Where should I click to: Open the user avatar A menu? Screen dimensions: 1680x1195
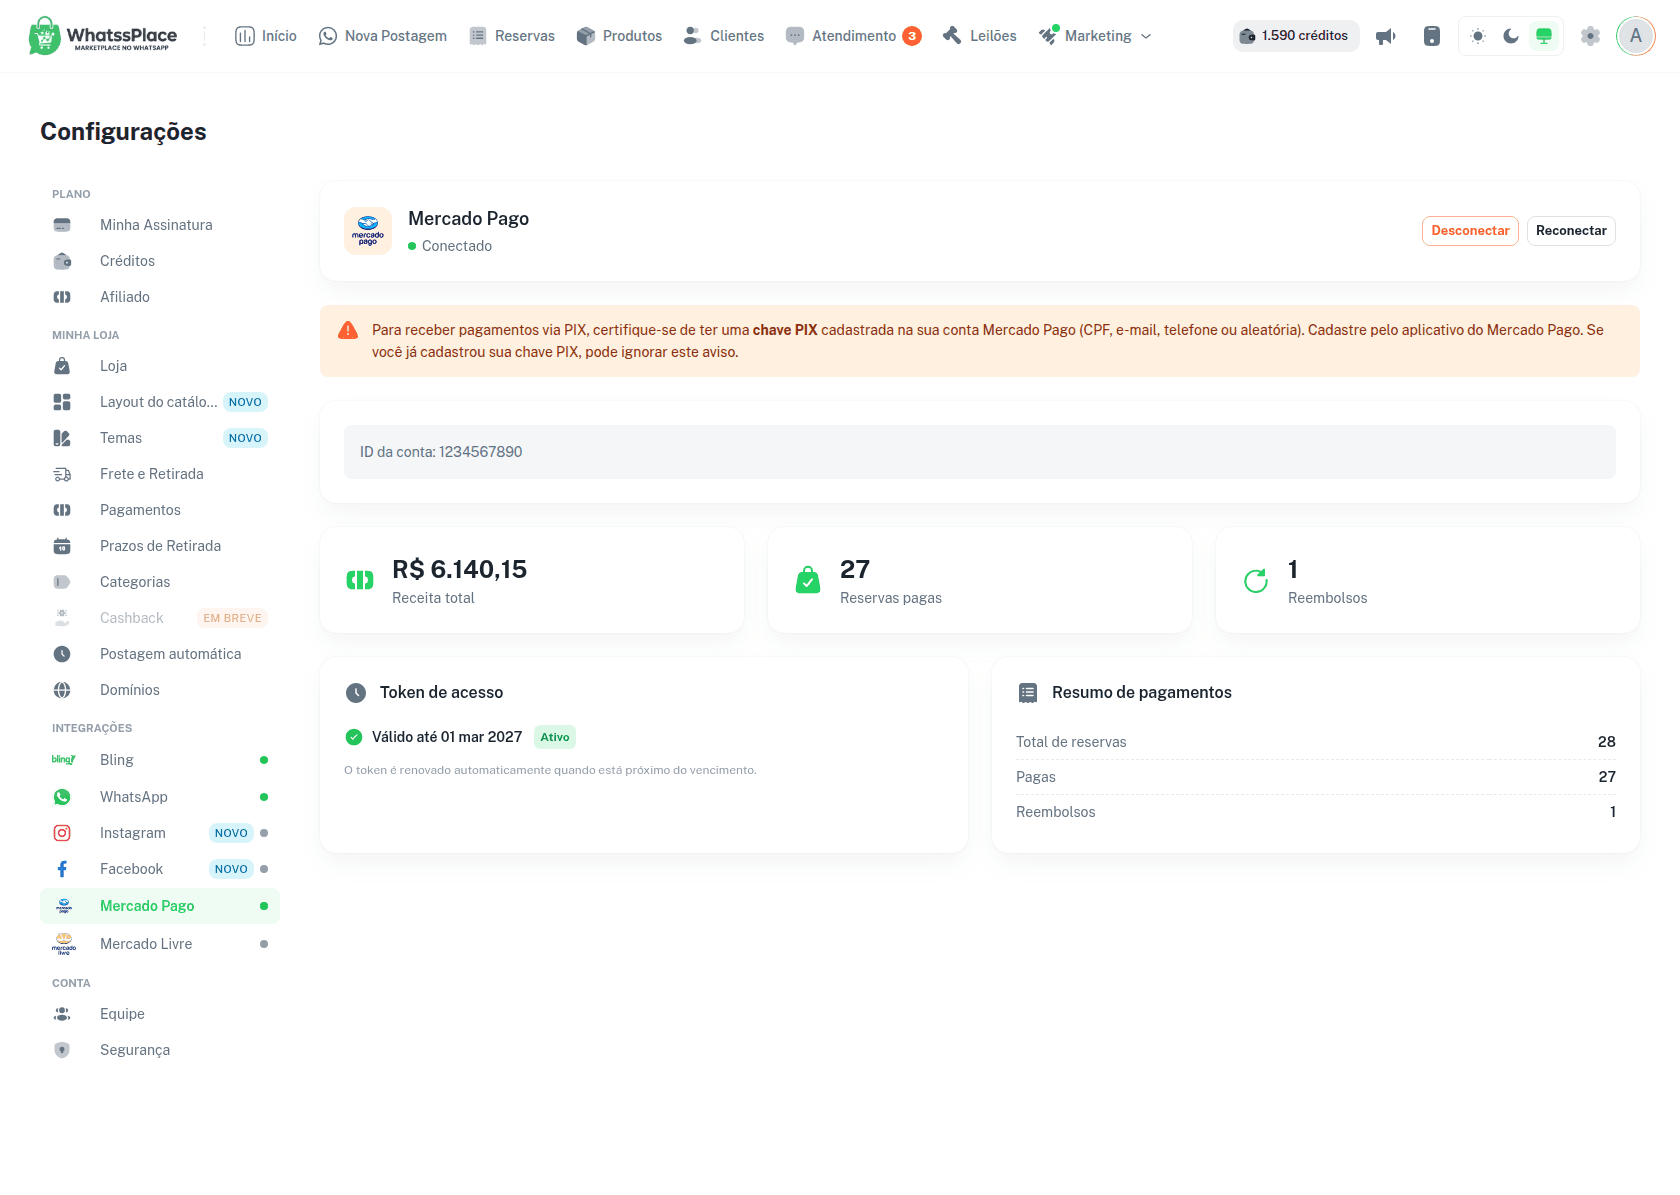coord(1636,36)
